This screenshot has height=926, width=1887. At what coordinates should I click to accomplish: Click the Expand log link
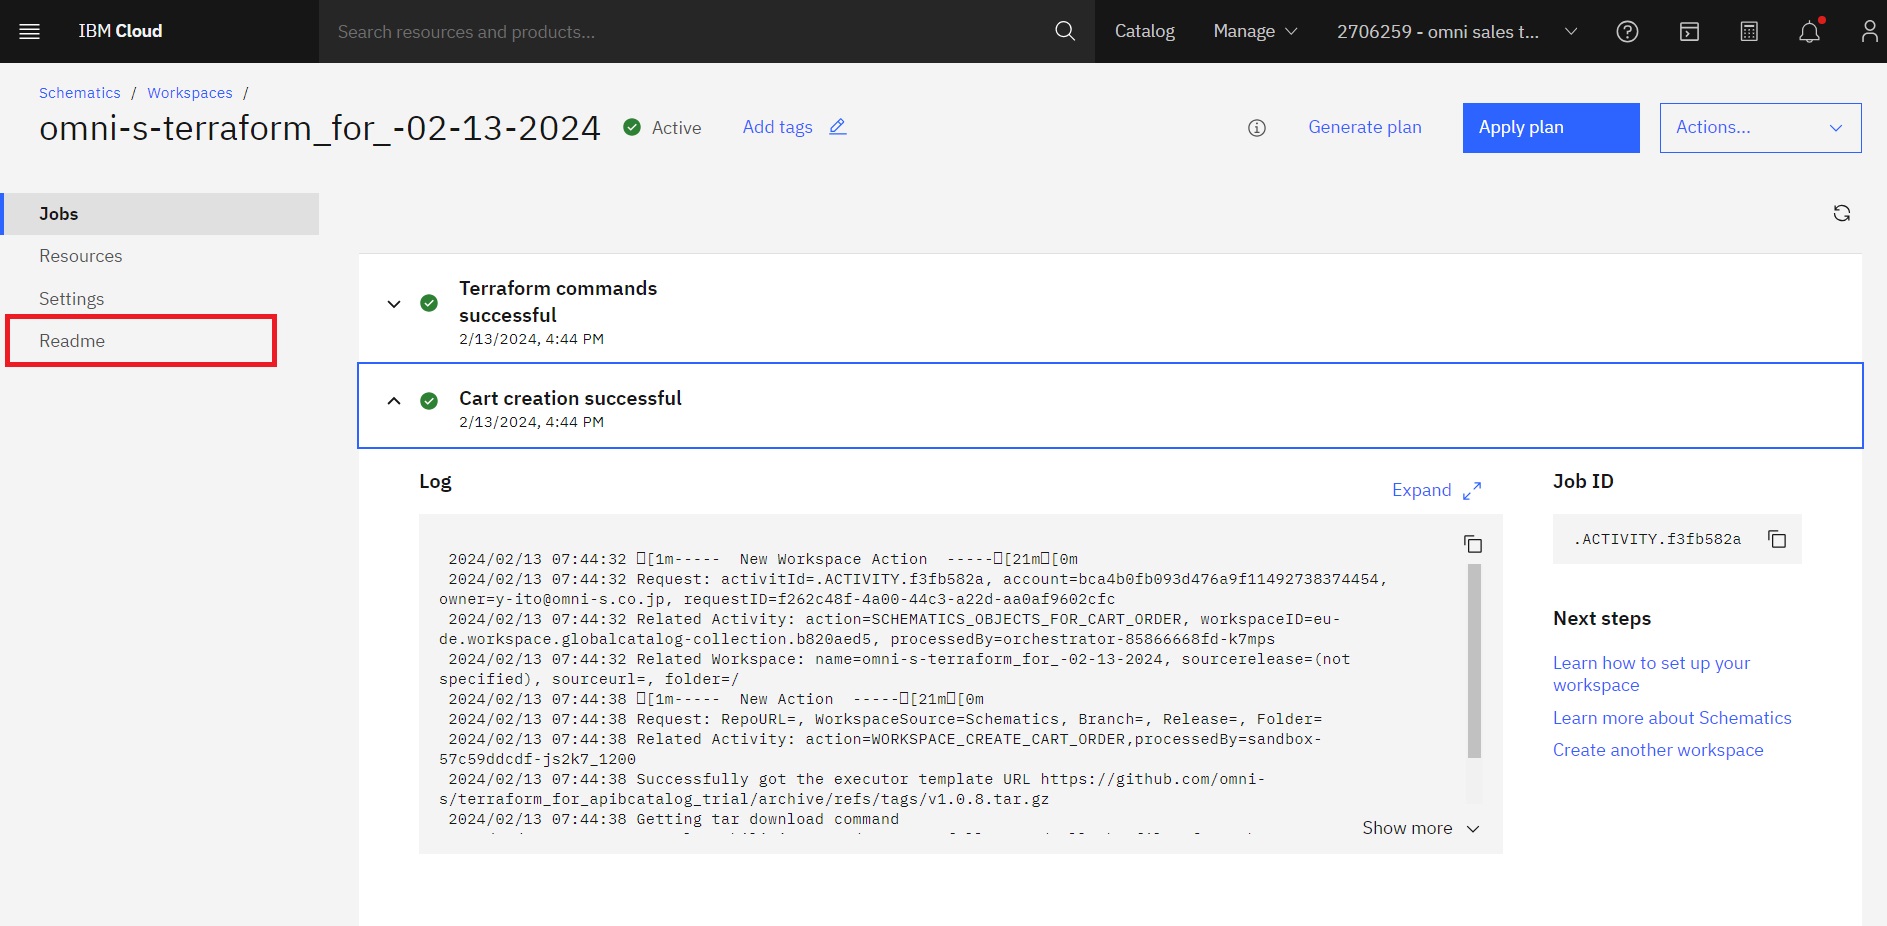pyautogui.click(x=1421, y=490)
